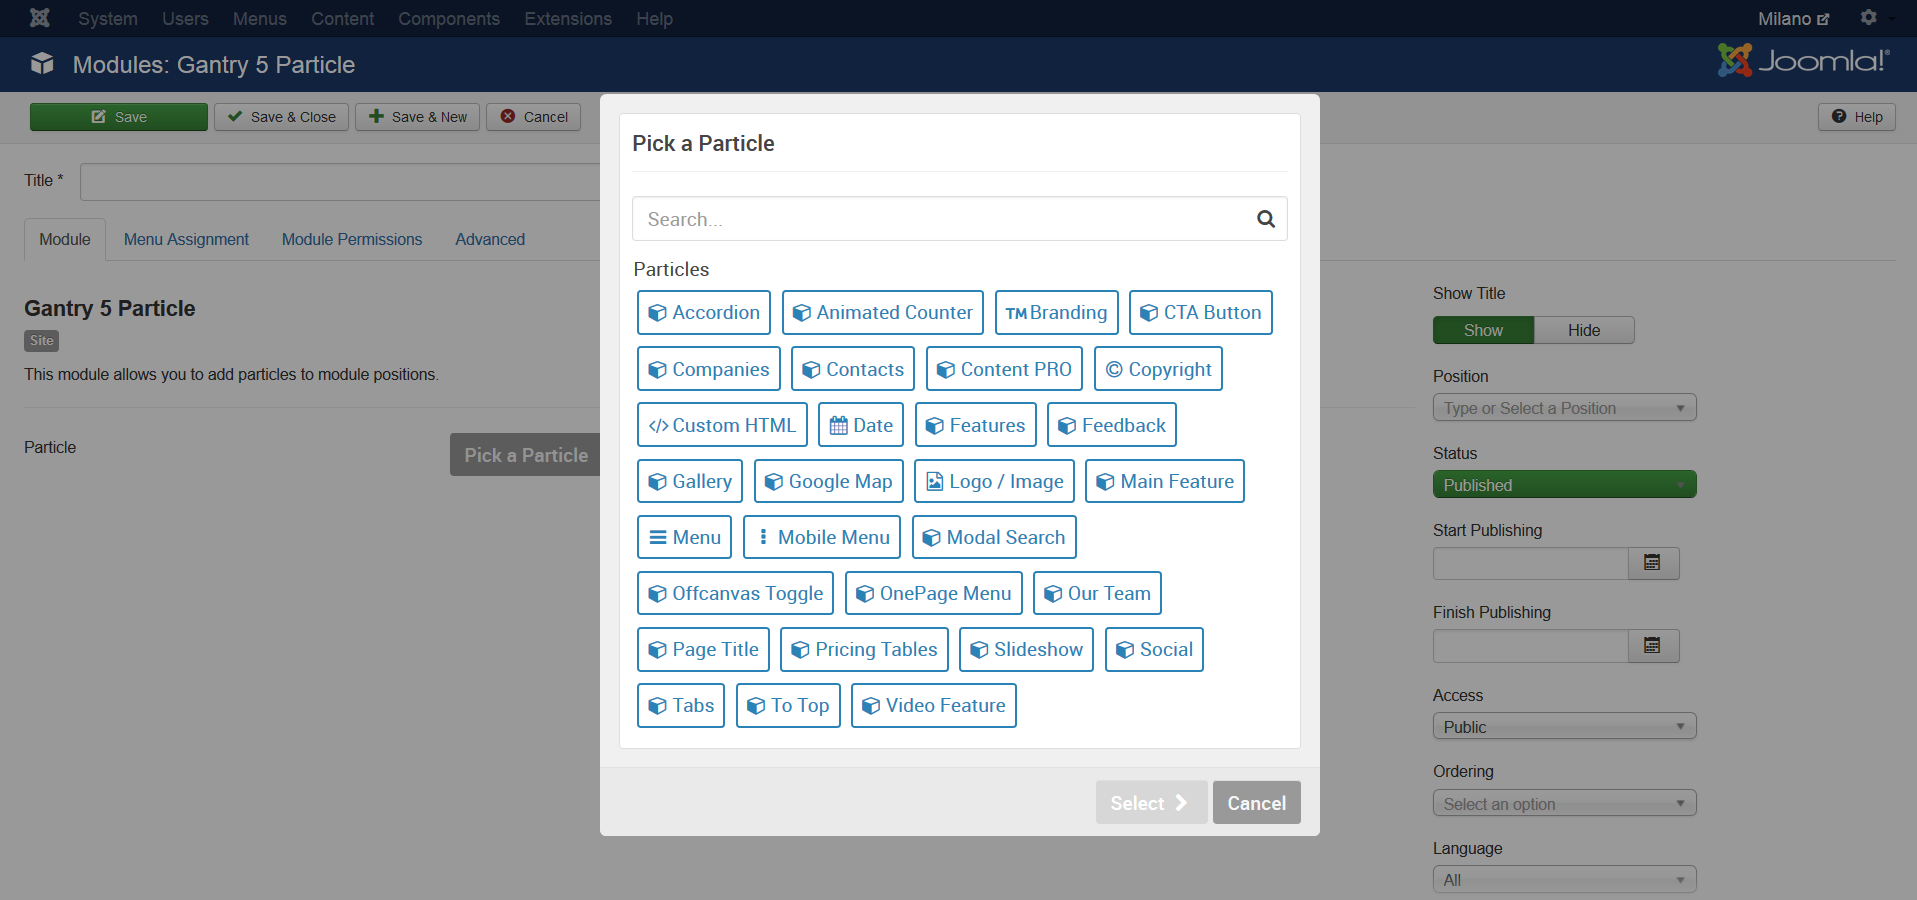1917x900 pixels.
Task: Click the Save & Close button
Action: point(281,117)
